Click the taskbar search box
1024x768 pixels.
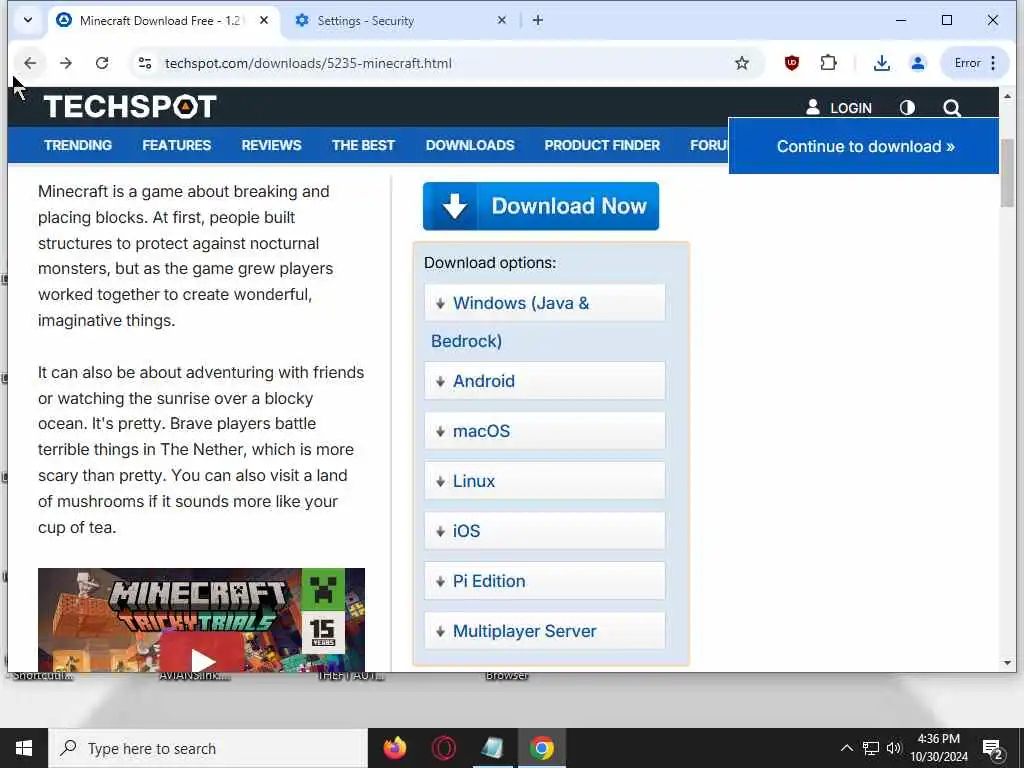(208, 748)
